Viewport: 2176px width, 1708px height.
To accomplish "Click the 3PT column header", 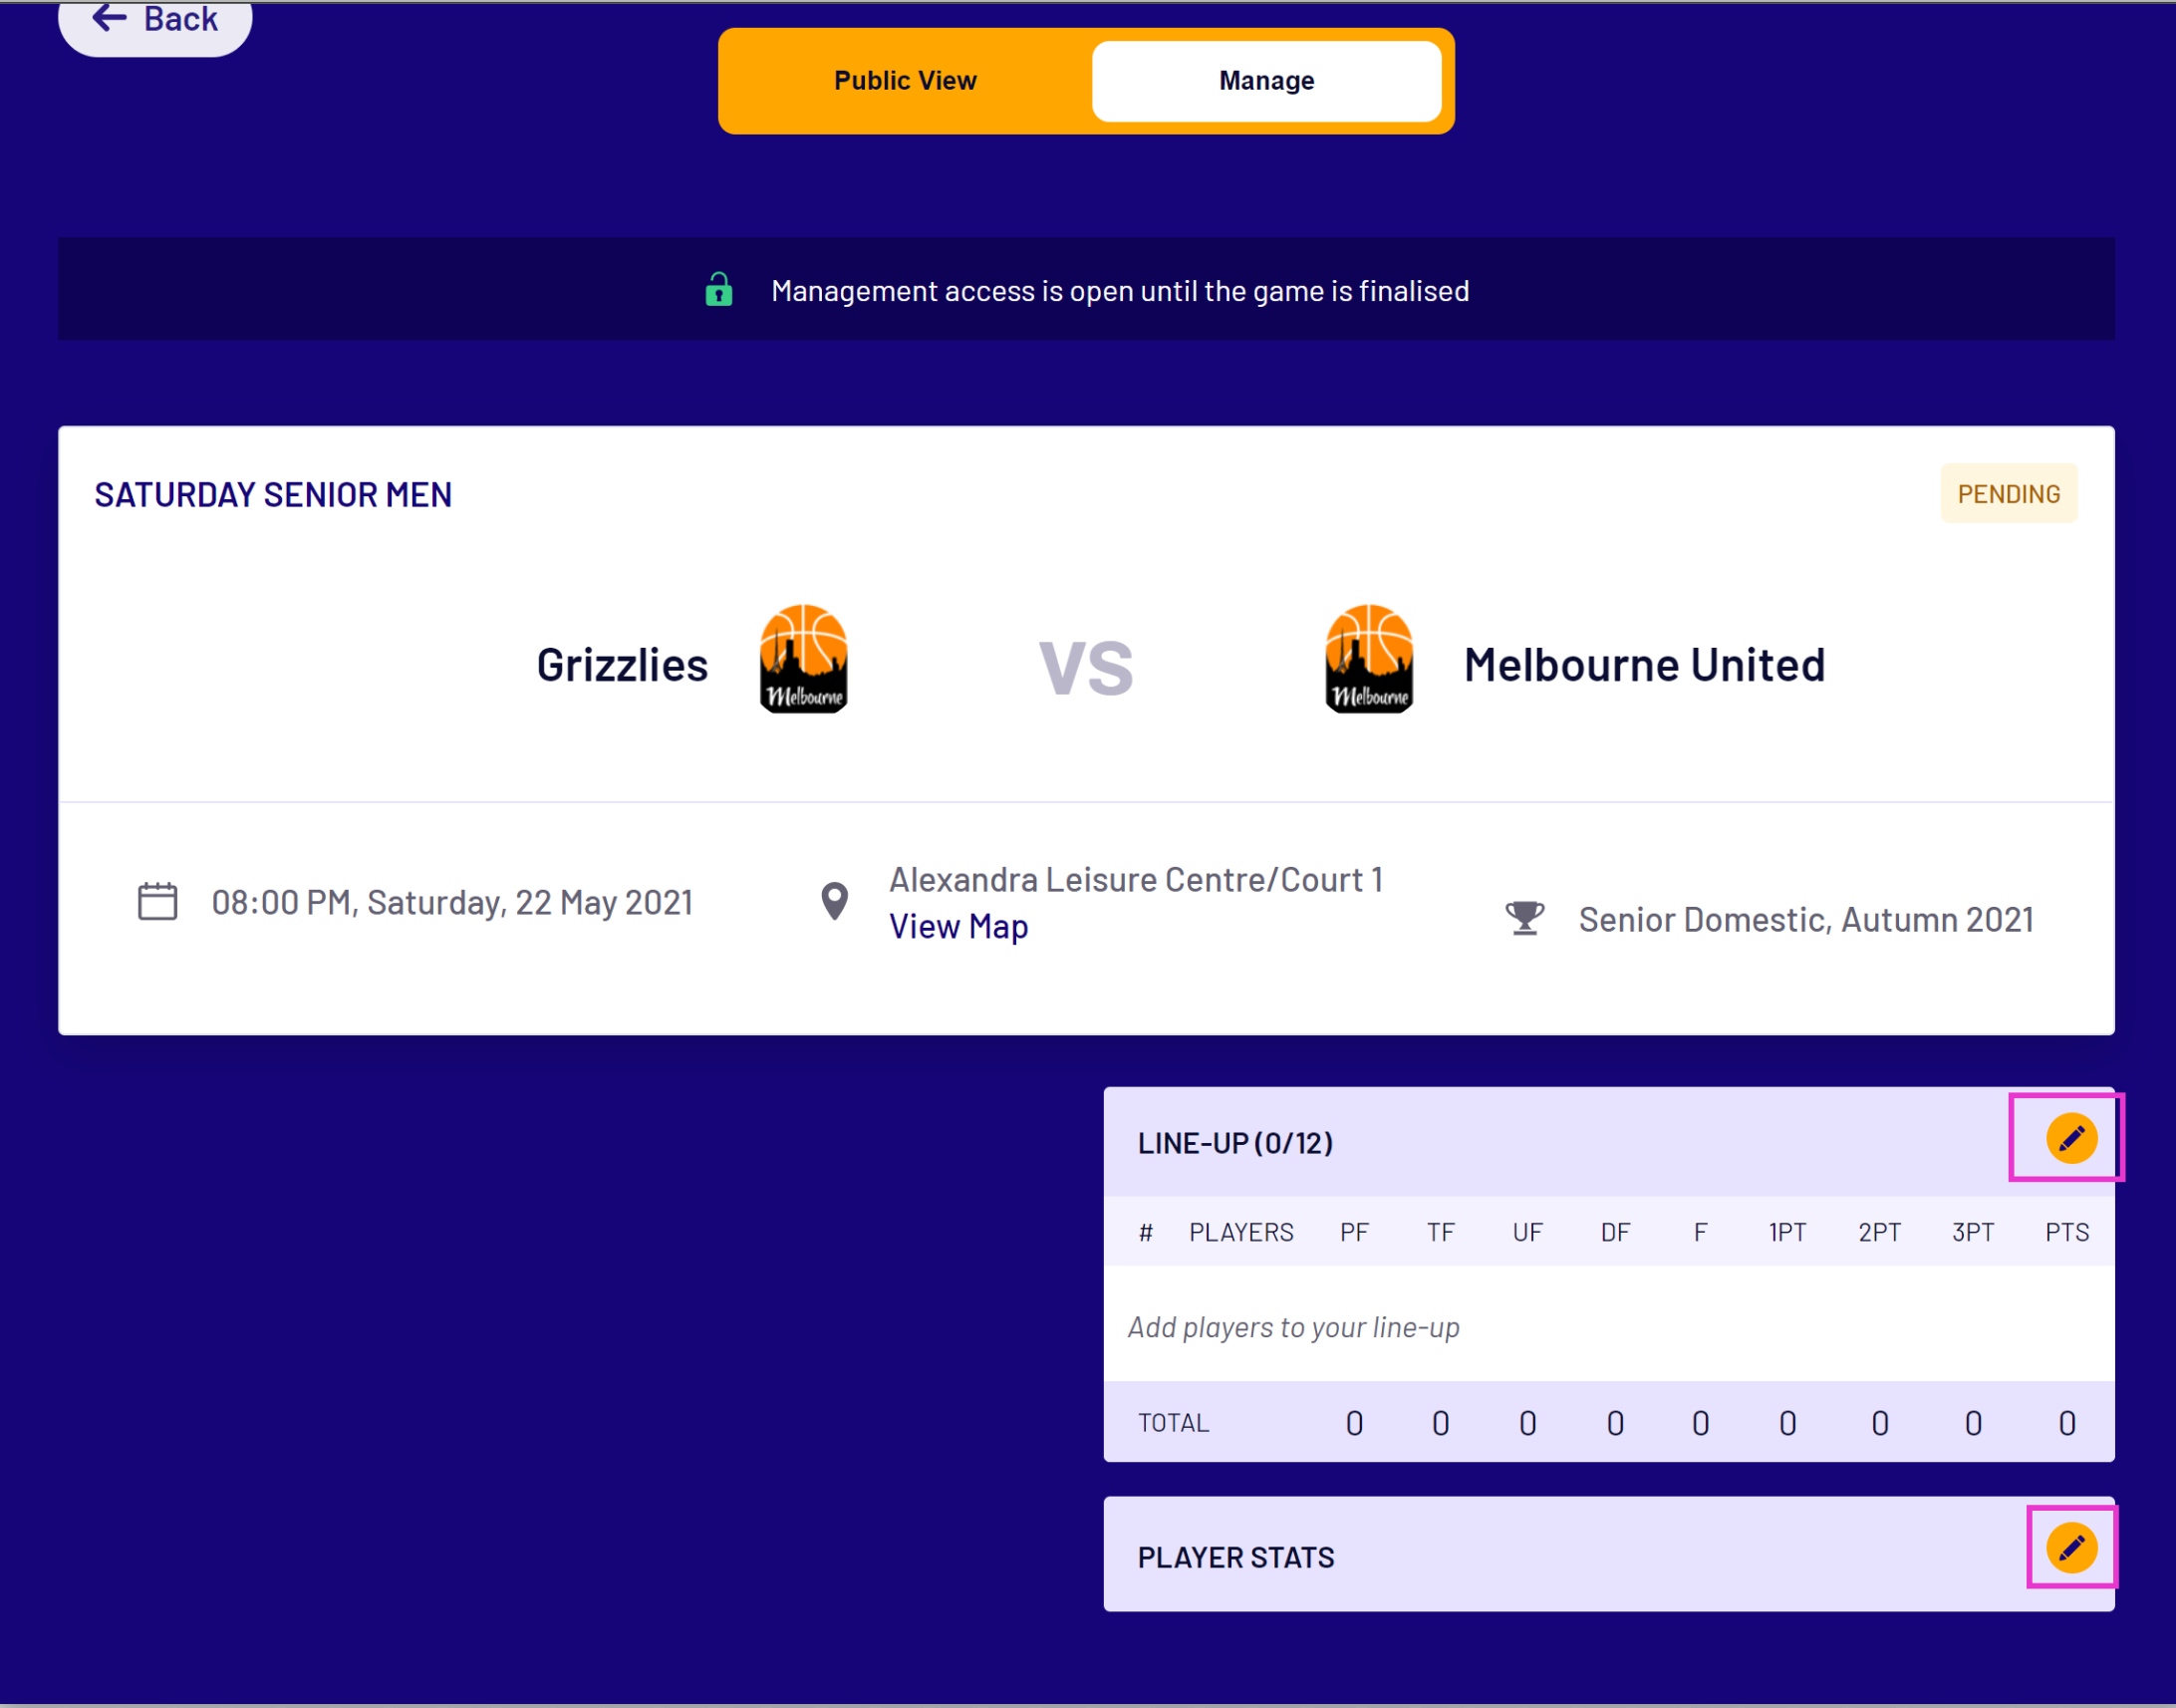I will (1973, 1233).
